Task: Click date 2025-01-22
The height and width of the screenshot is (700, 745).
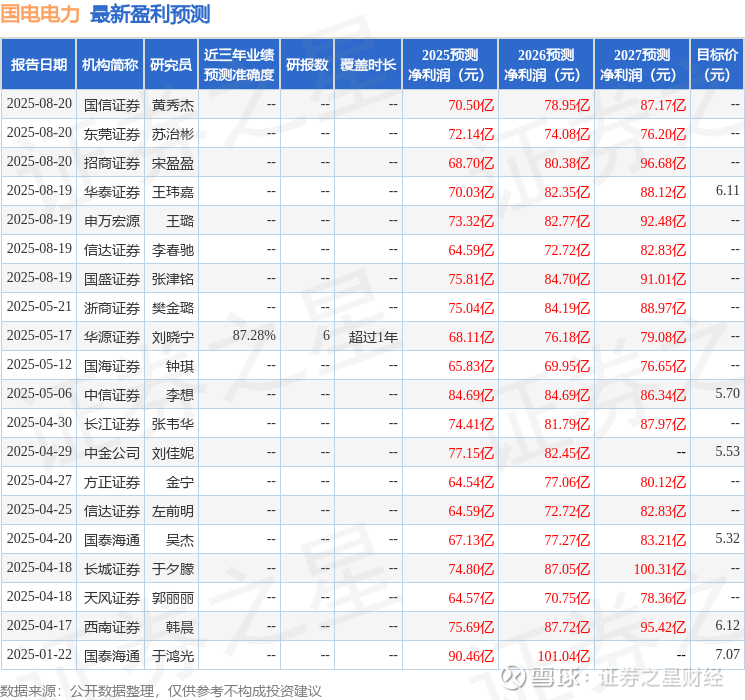Action: pos(39,654)
